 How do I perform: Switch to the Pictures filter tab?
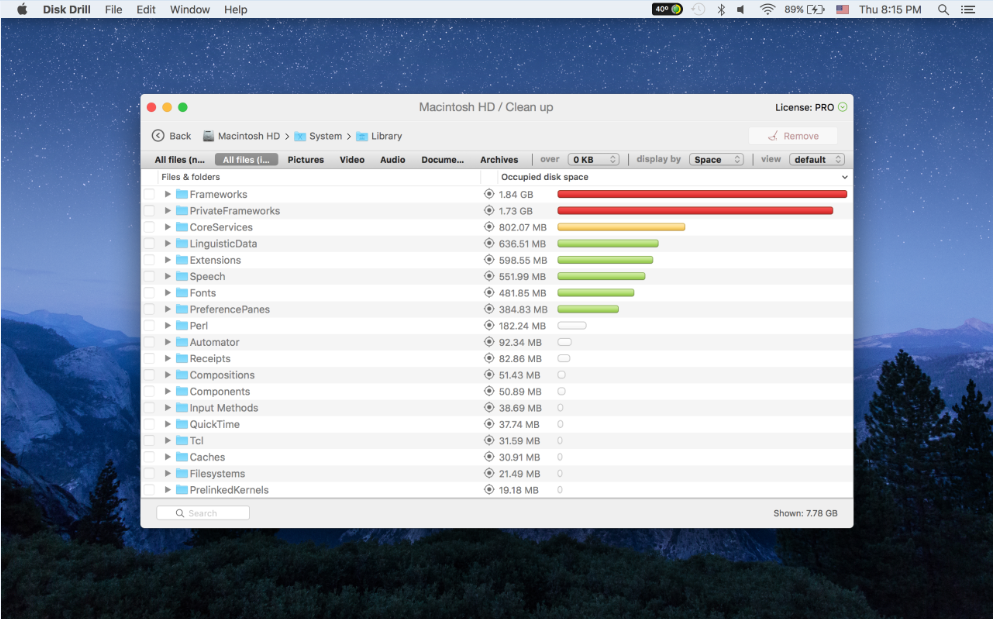pyautogui.click(x=306, y=160)
